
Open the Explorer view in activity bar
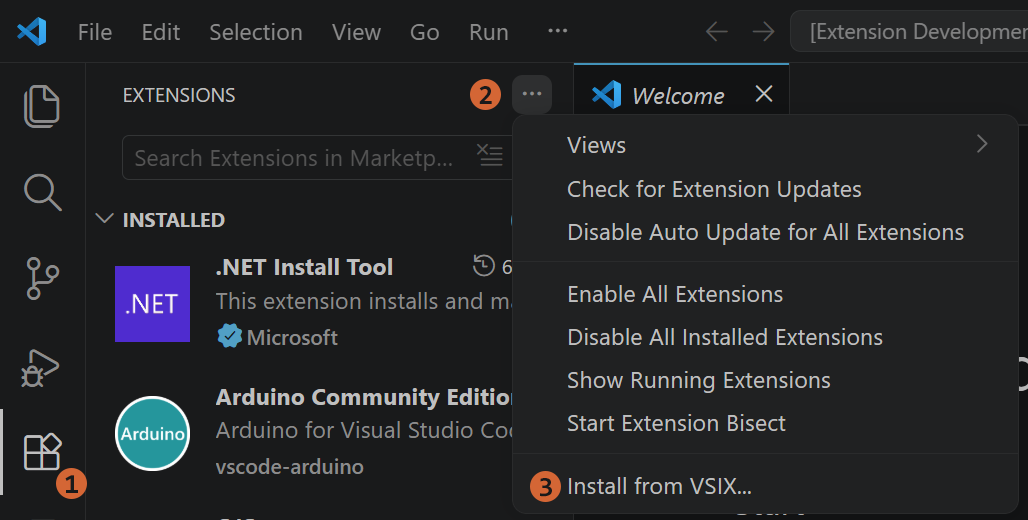(42, 106)
